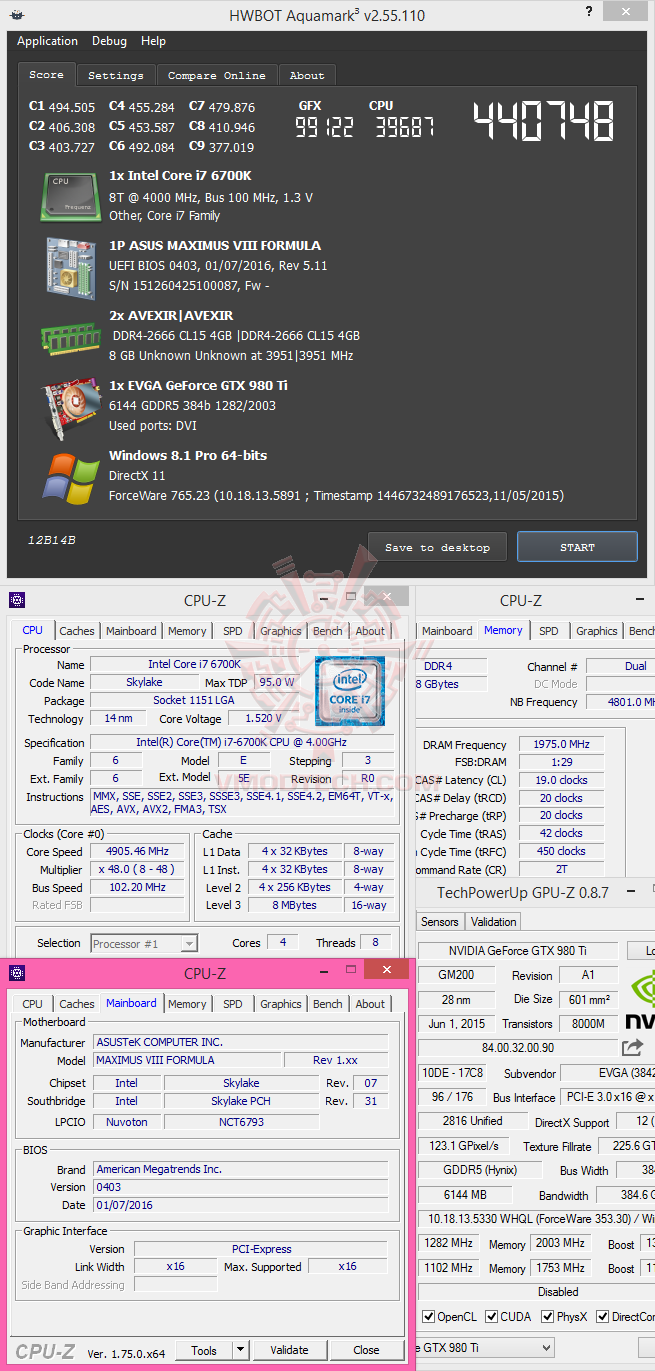The height and width of the screenshot is (1371, 655).
Task: Click the NCT6793 LPCIO field
Action: (x=241, y=1122)
